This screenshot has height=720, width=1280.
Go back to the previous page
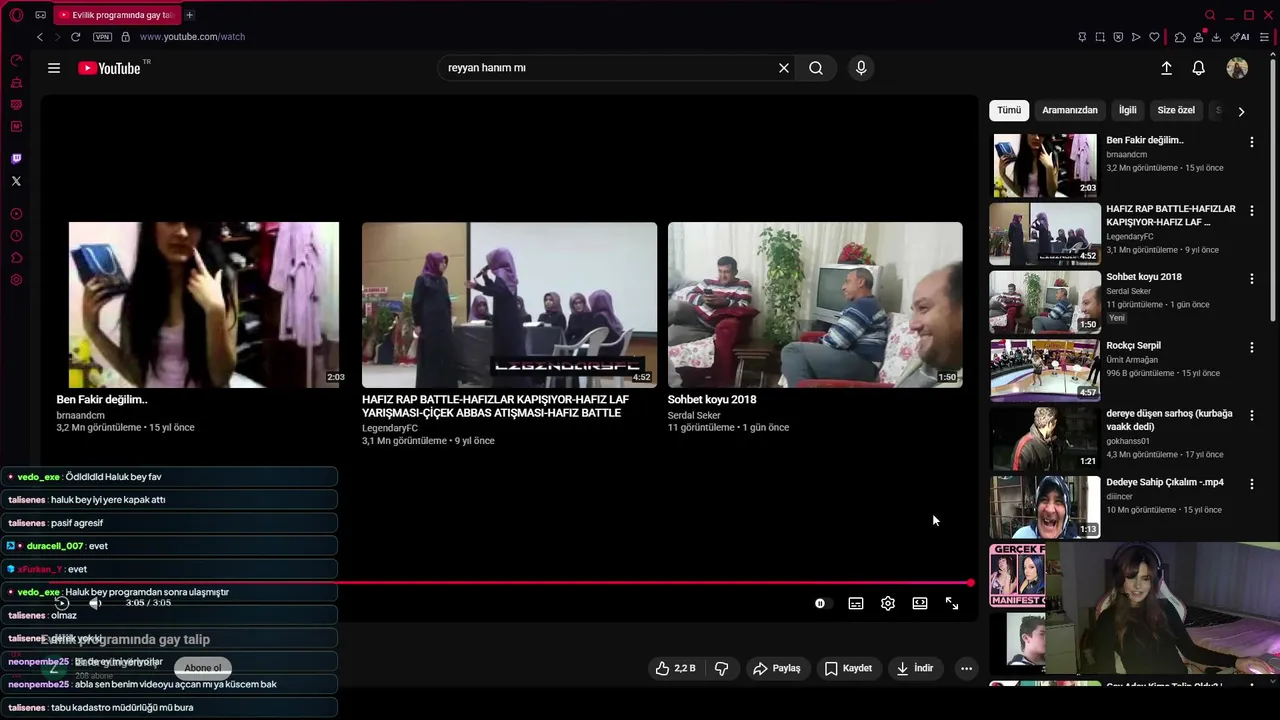(x=40, y=37)
